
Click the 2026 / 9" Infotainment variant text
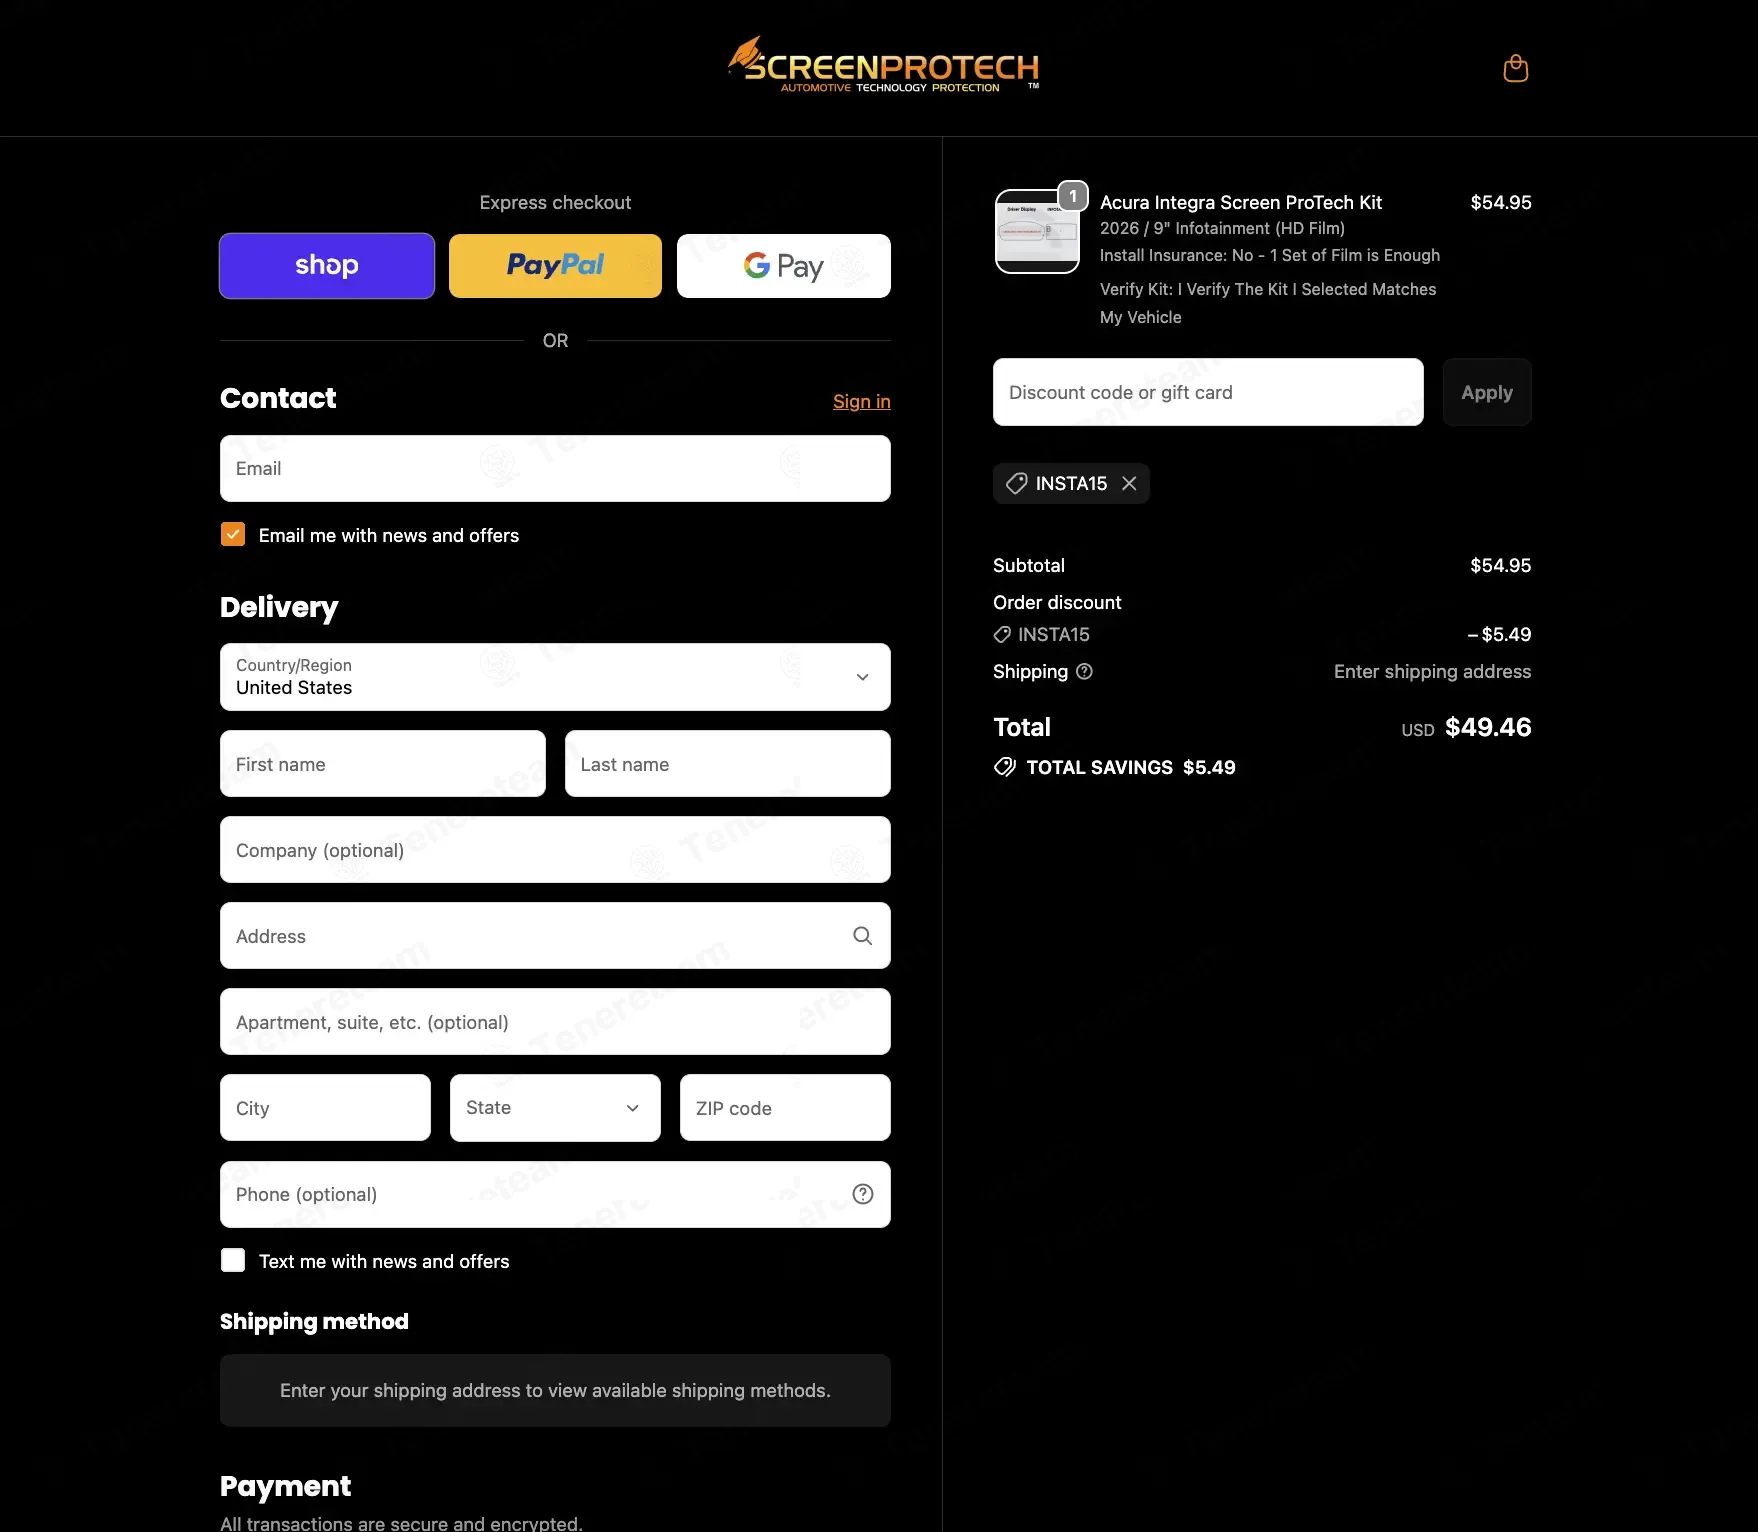[x=1222, y=228]
